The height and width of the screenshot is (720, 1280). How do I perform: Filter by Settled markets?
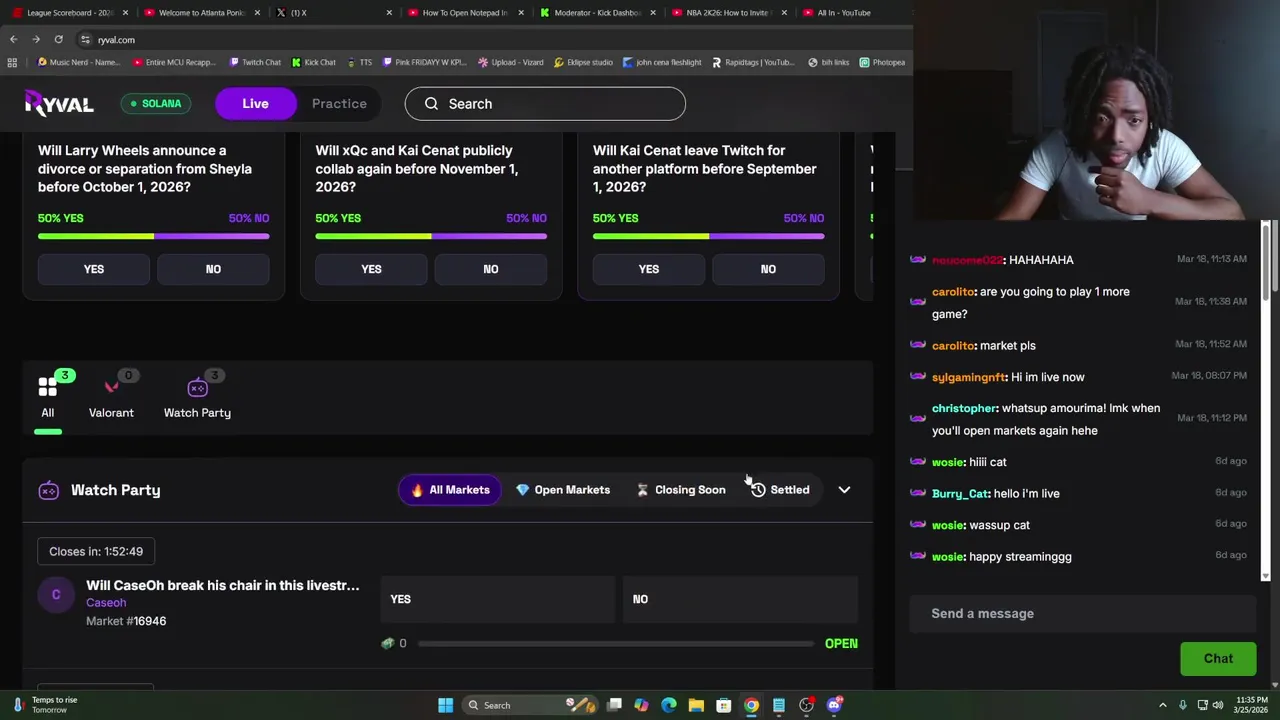pyautogui.click(x=780, y=490)
